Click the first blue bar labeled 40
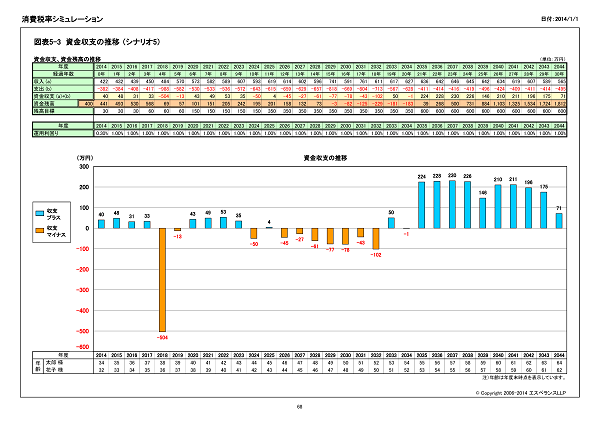The image size is (600, 424). (102, 223)
